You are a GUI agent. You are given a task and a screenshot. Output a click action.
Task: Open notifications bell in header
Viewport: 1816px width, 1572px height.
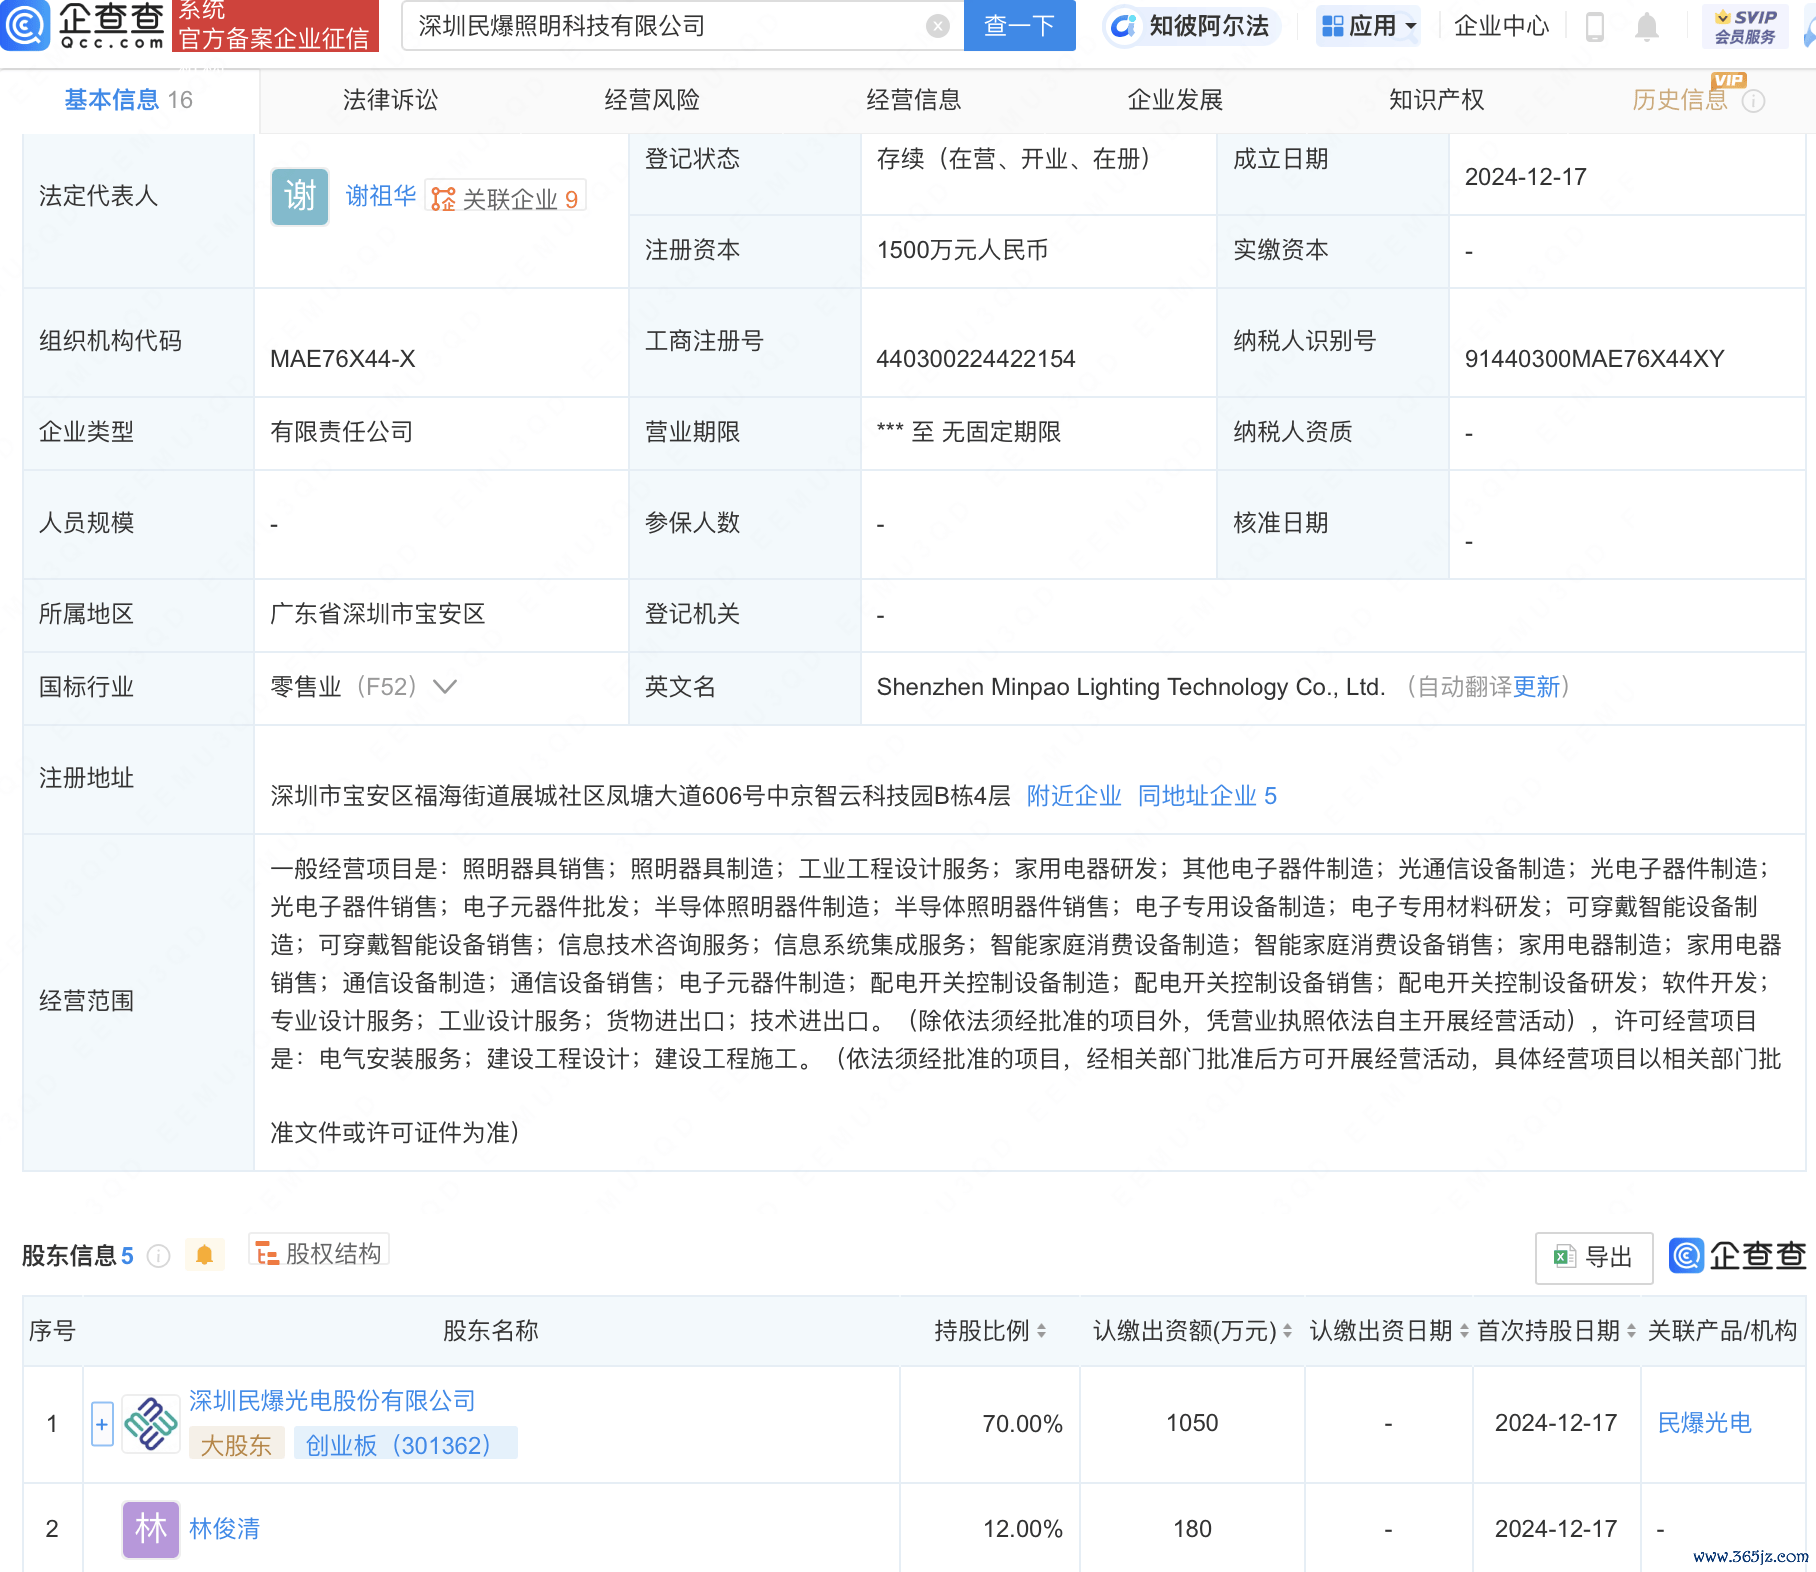[x=1646, y=26]
